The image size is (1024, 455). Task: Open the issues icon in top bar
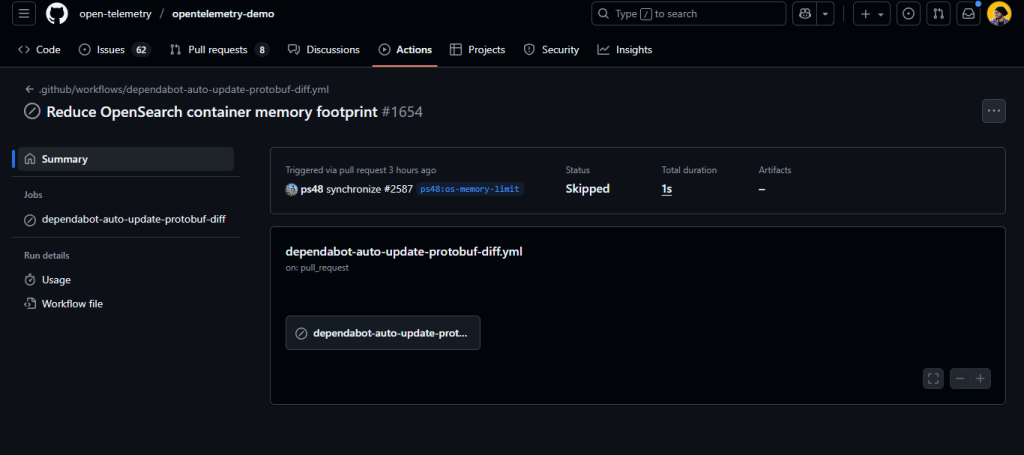pos(908,14)
